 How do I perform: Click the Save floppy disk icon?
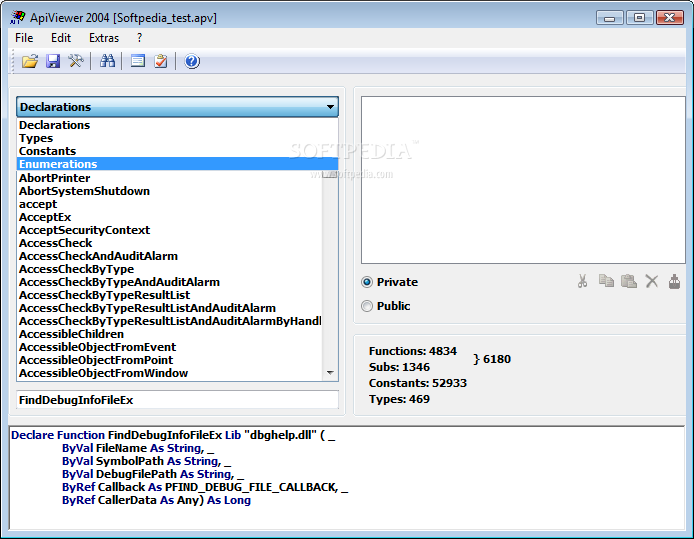[53, 61]
